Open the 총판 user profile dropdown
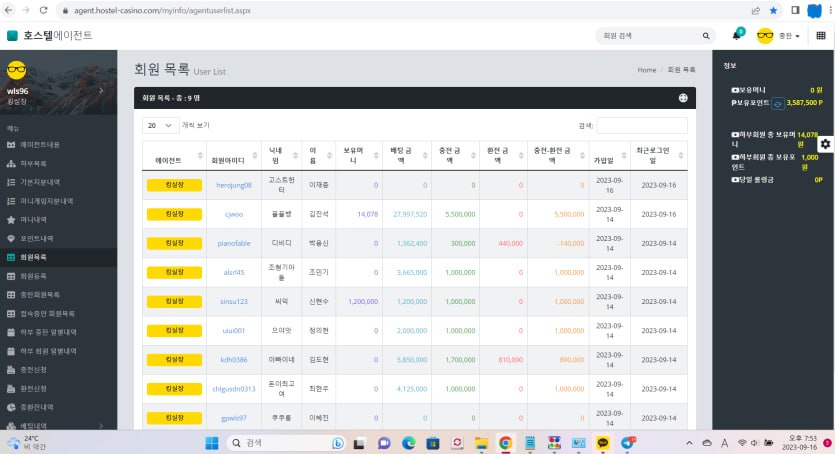 click(x=780, y=35)
